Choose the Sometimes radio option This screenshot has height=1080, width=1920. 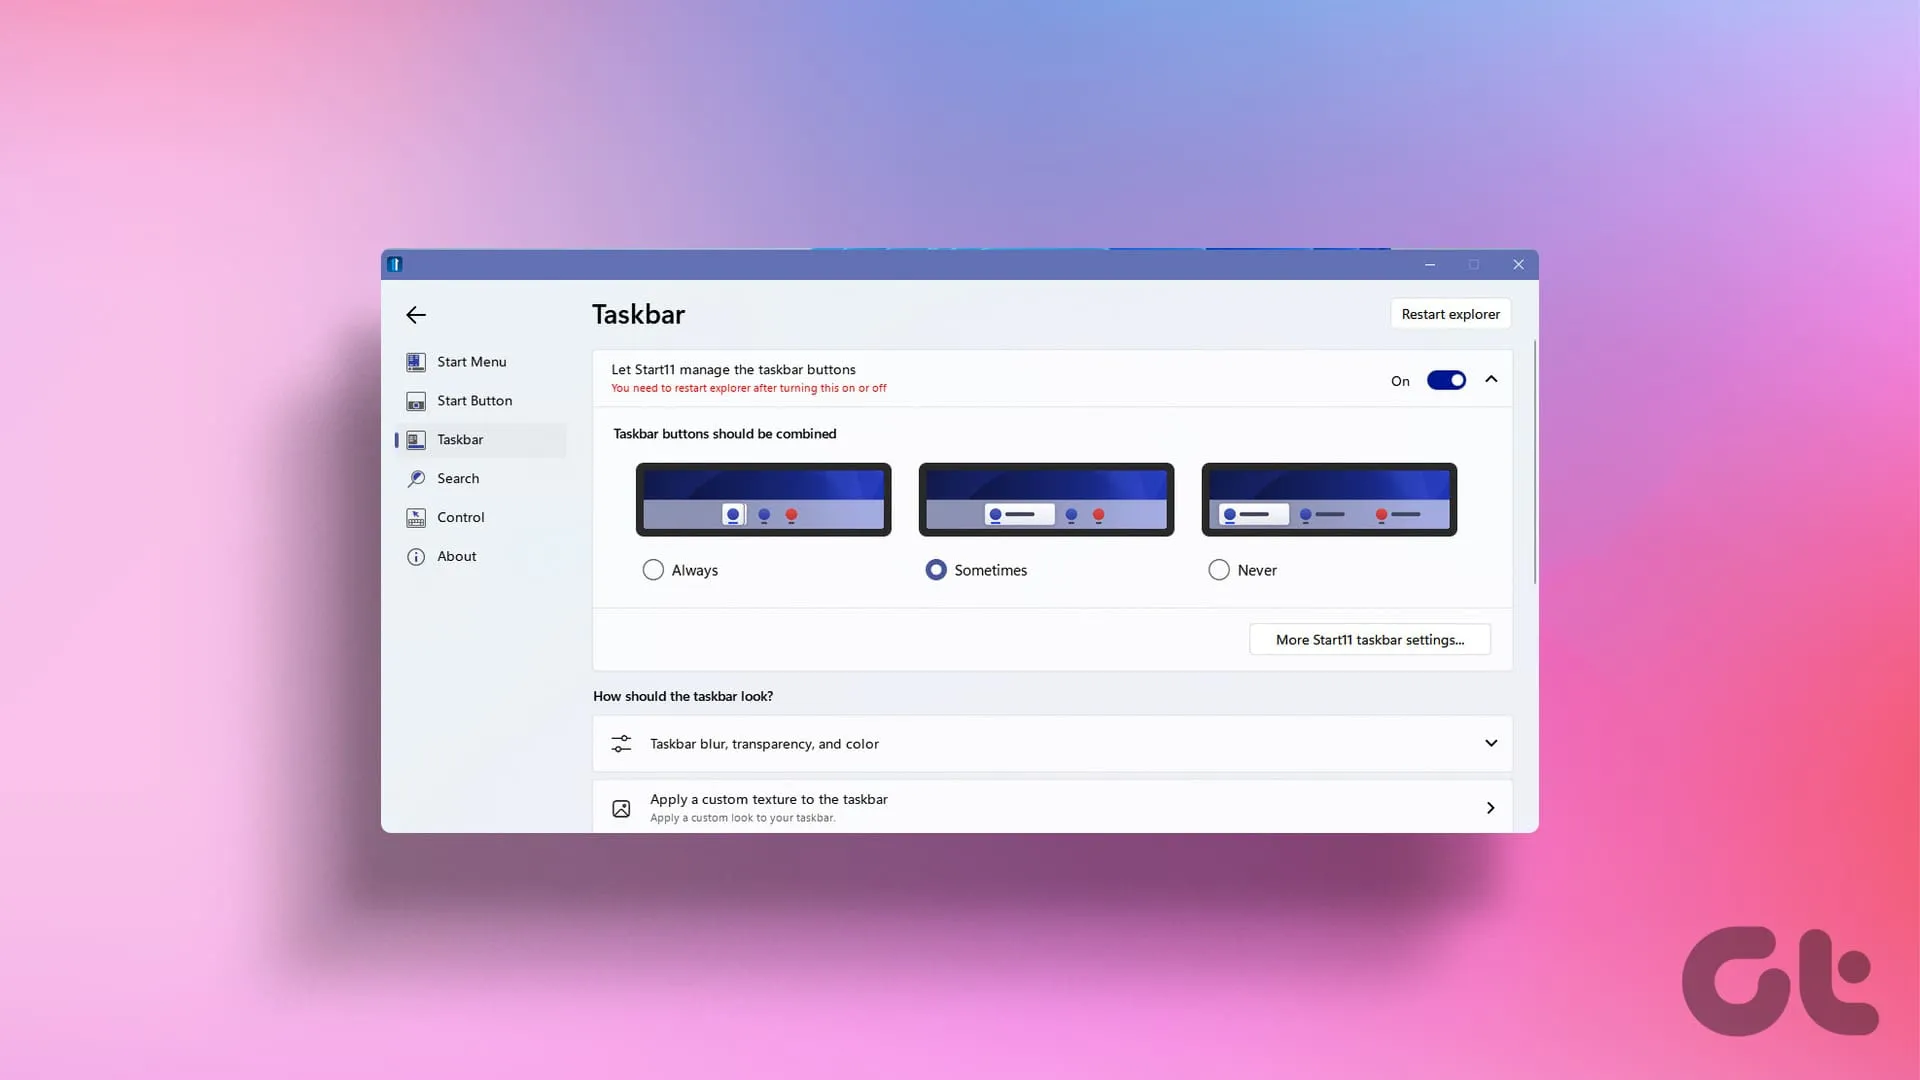[936, 570]
